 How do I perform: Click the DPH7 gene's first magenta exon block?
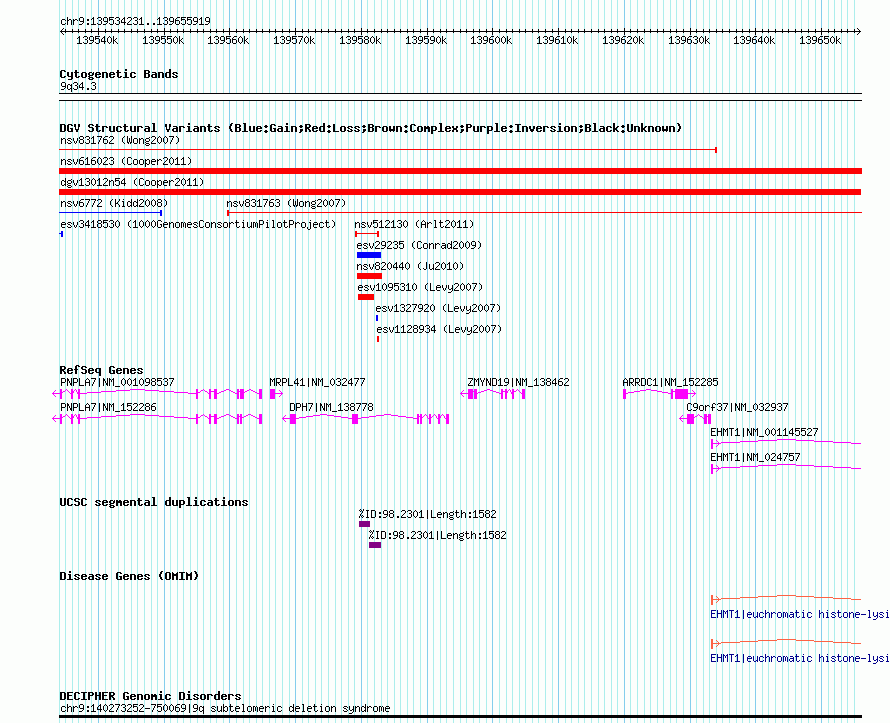click(x=293, y=419)
